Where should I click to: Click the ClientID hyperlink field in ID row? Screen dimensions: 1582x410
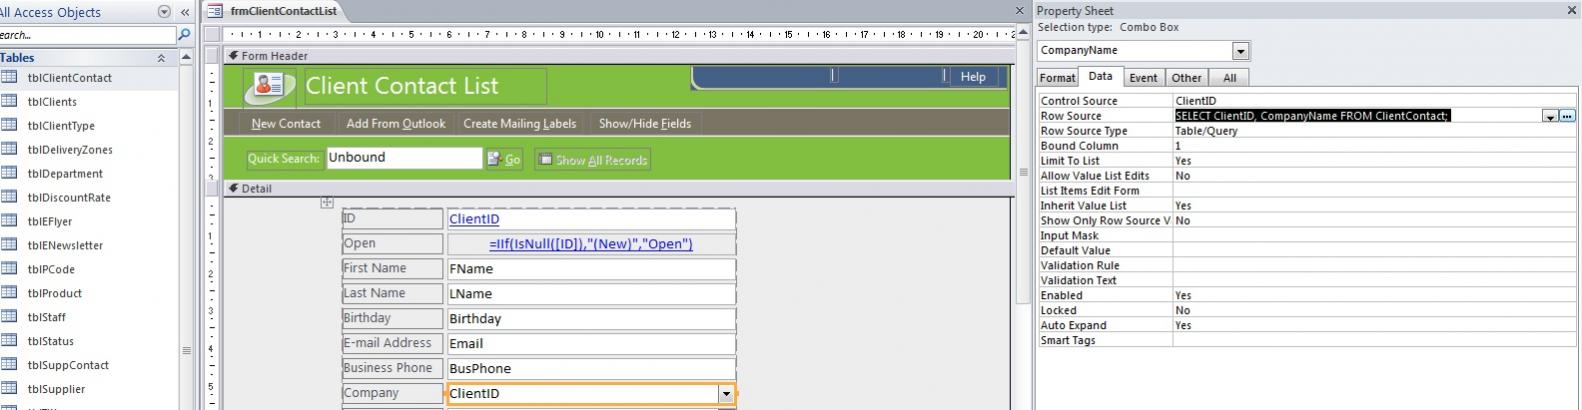pyautogui.click(x=591, y=219)
